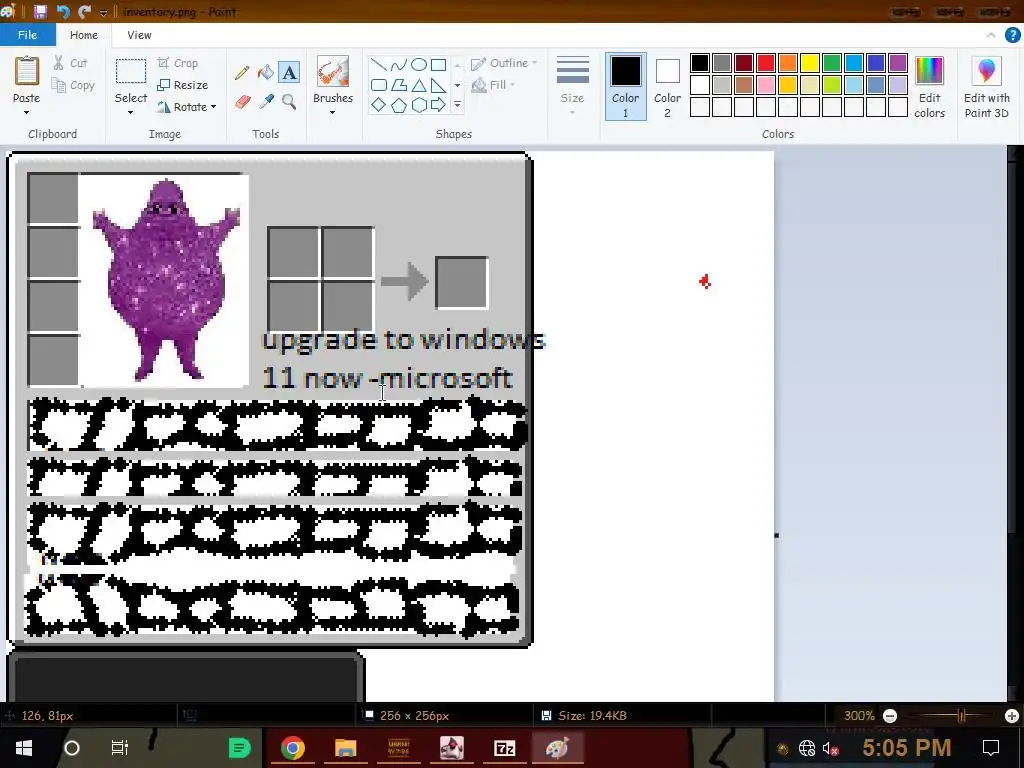Choose the Pentagon shape
Screen dimensions: 1024x768
pyautogui.click(x=398, y=104)
